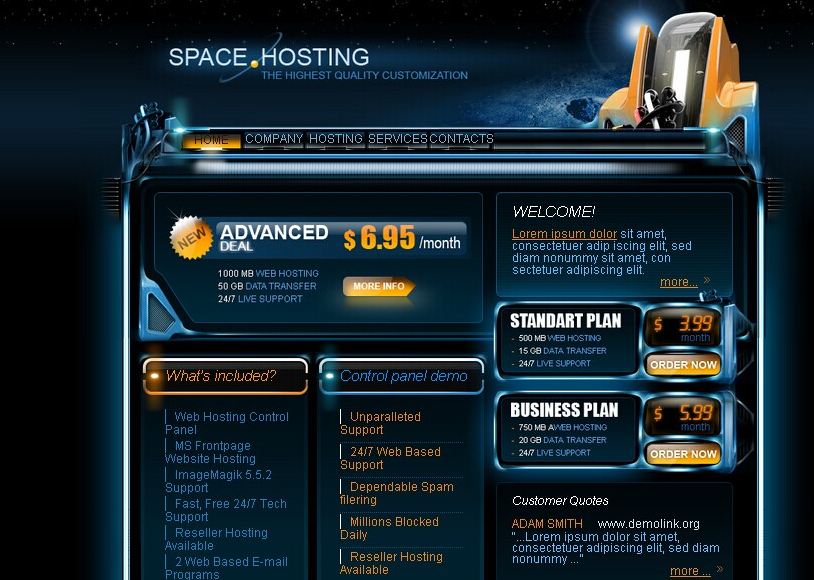Click the $3.99 price display

coord(684,324)
